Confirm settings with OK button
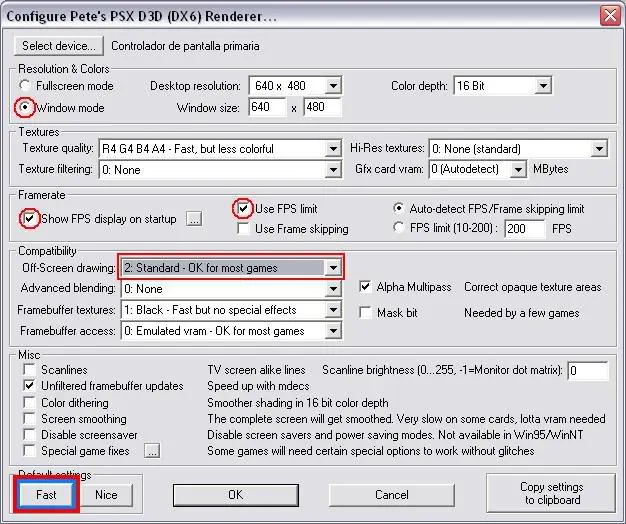This screenshot has height=524, width=626. (x=236, y=495)
